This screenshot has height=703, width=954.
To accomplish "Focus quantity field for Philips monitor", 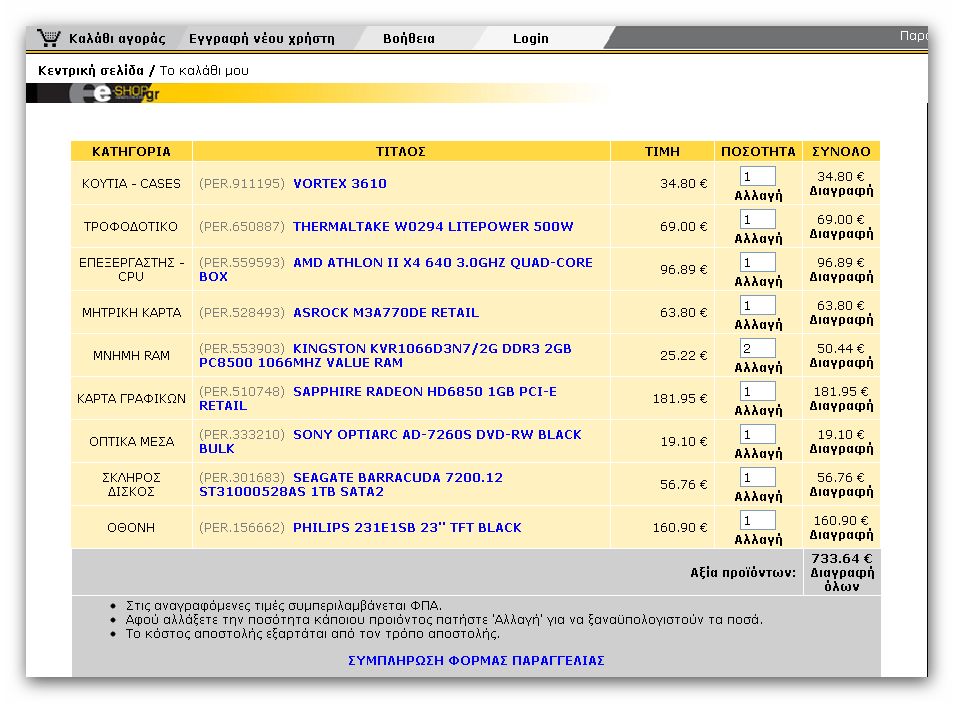I will (757, 520).
